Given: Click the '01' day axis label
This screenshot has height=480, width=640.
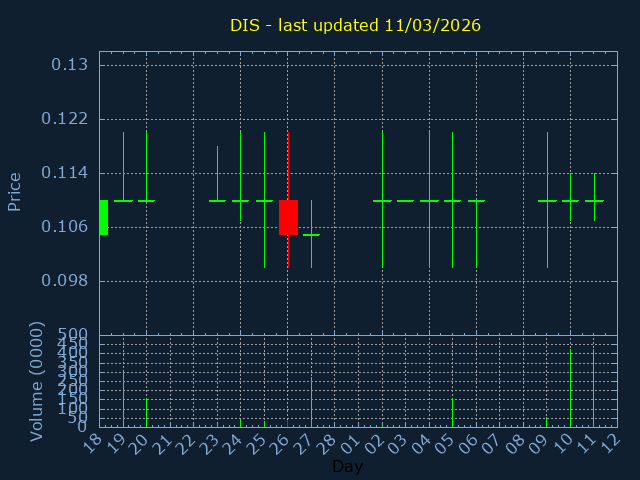Looking at the screenshot, I should pos(352,444).
